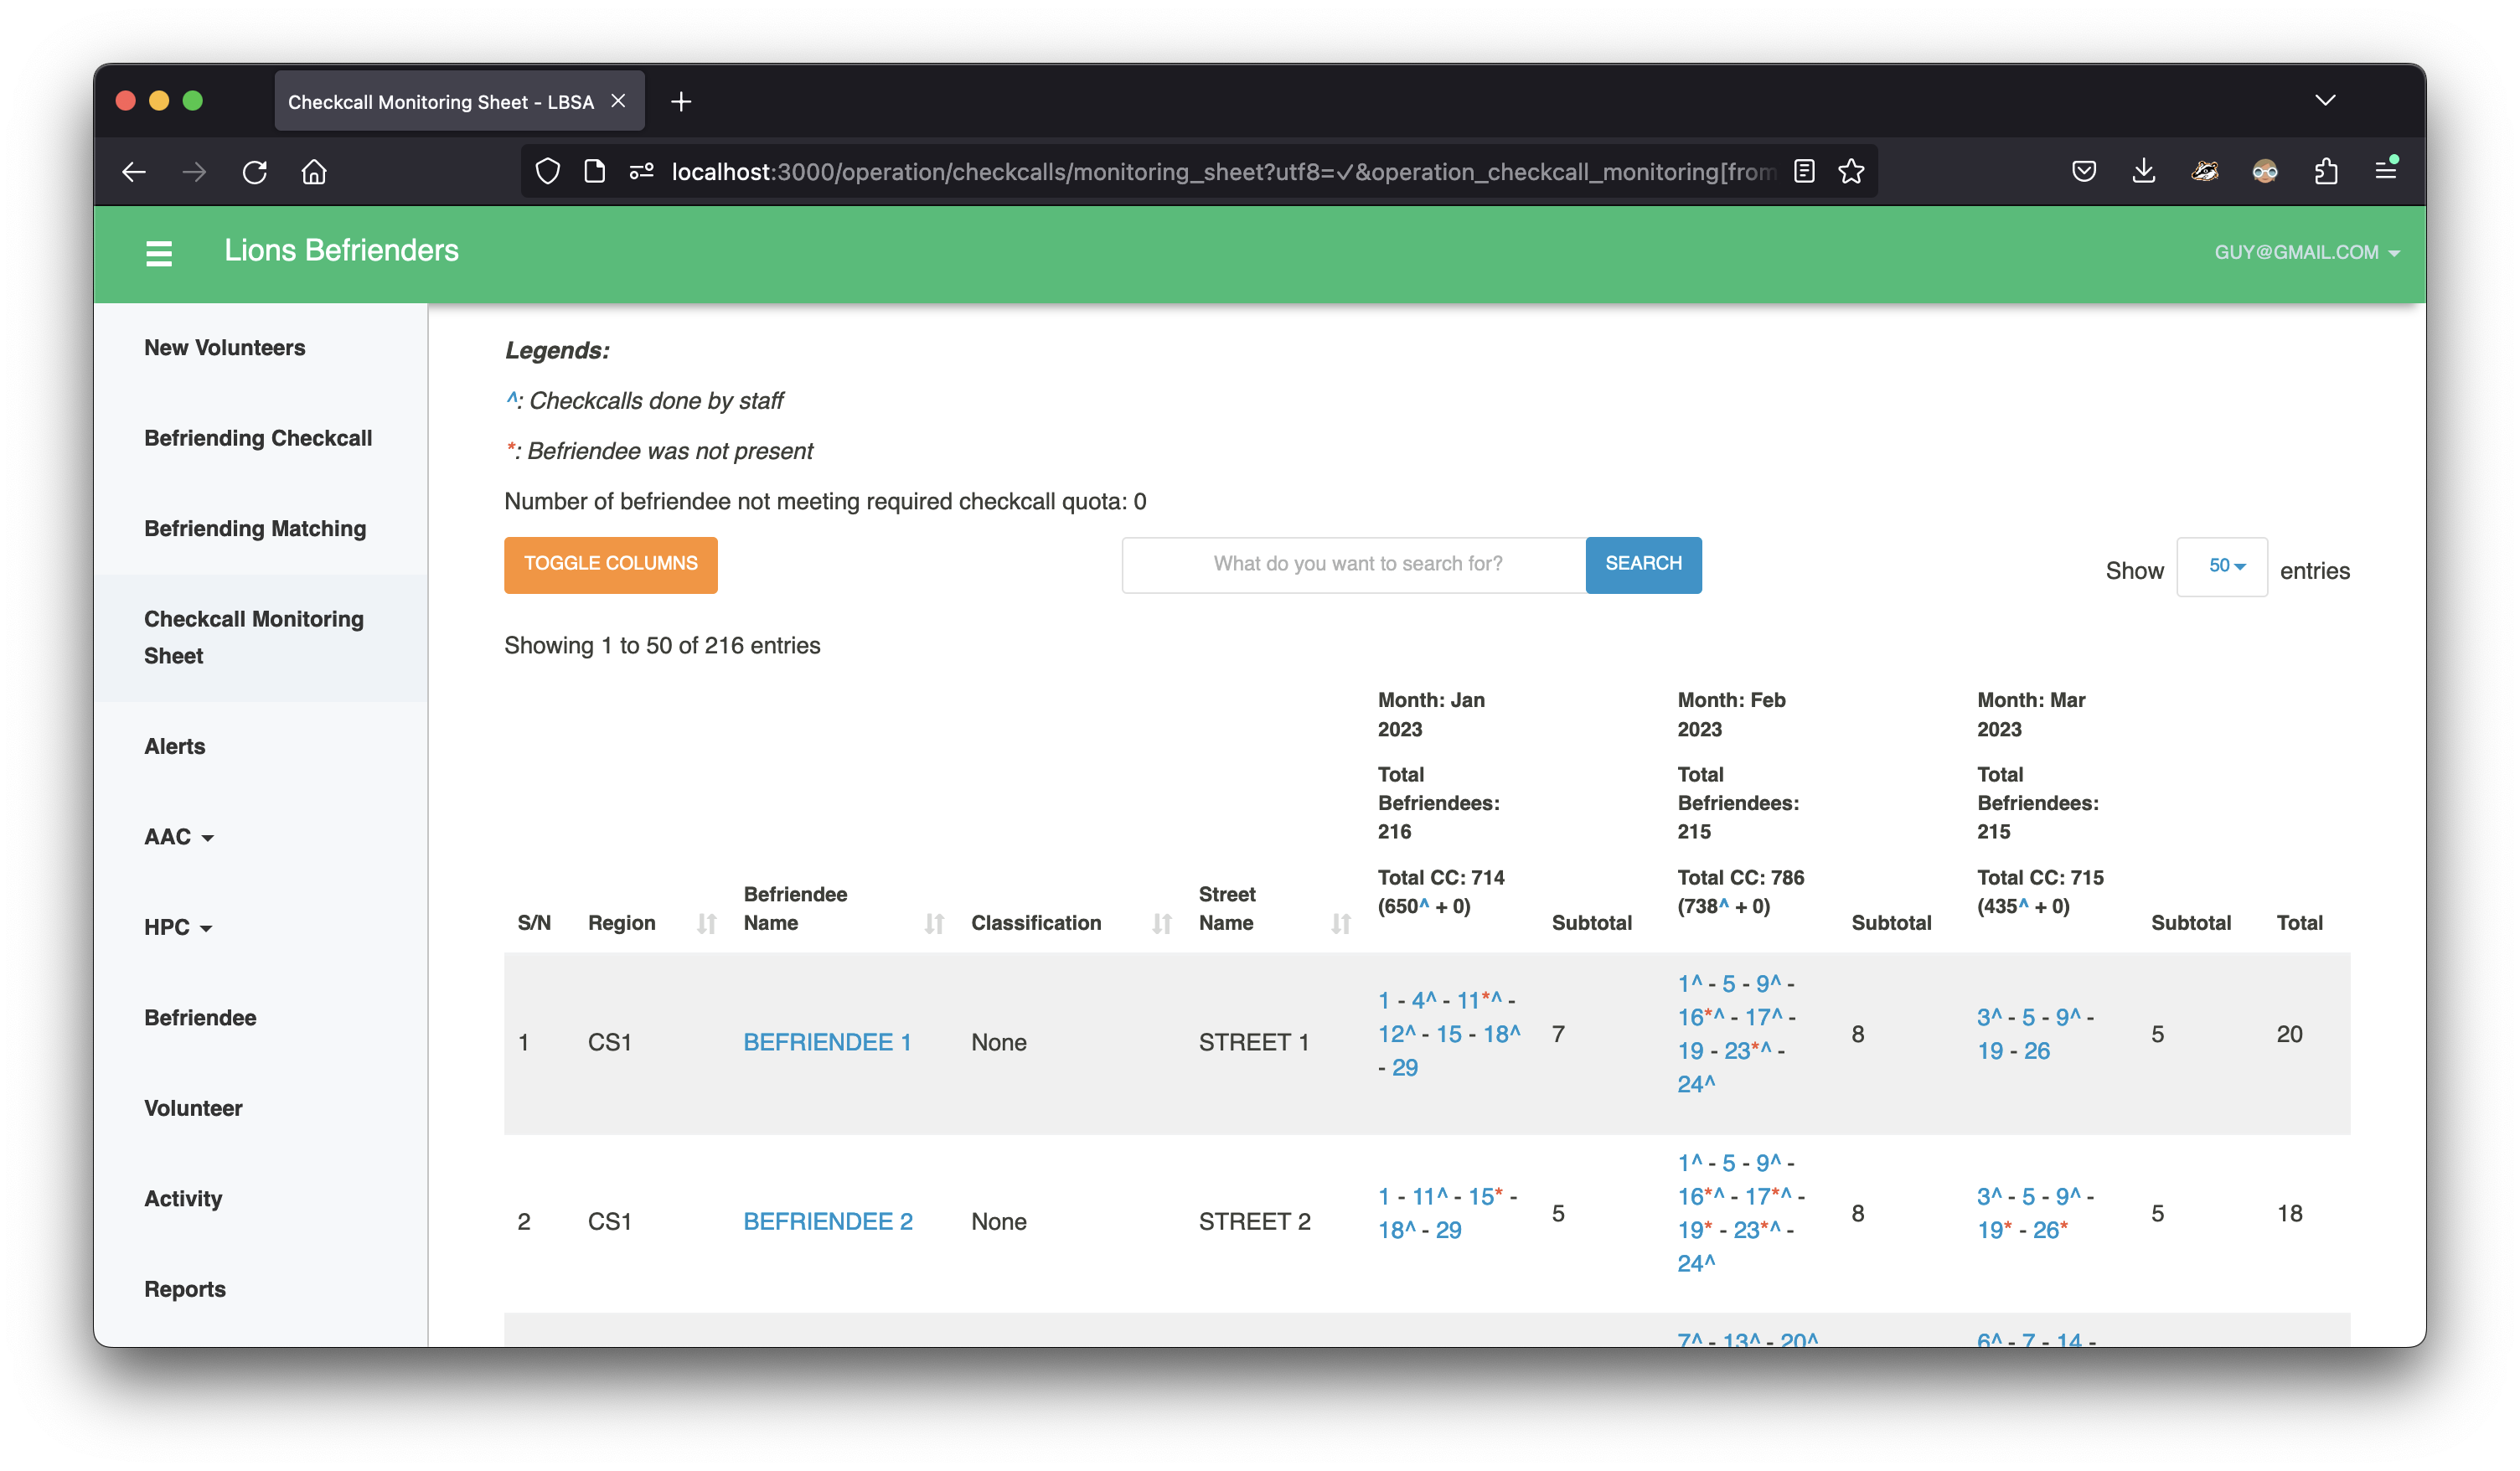Sort table by Street Name column
The height and width of the screenshot is (1471, 2520).
tap(1341, 924)
